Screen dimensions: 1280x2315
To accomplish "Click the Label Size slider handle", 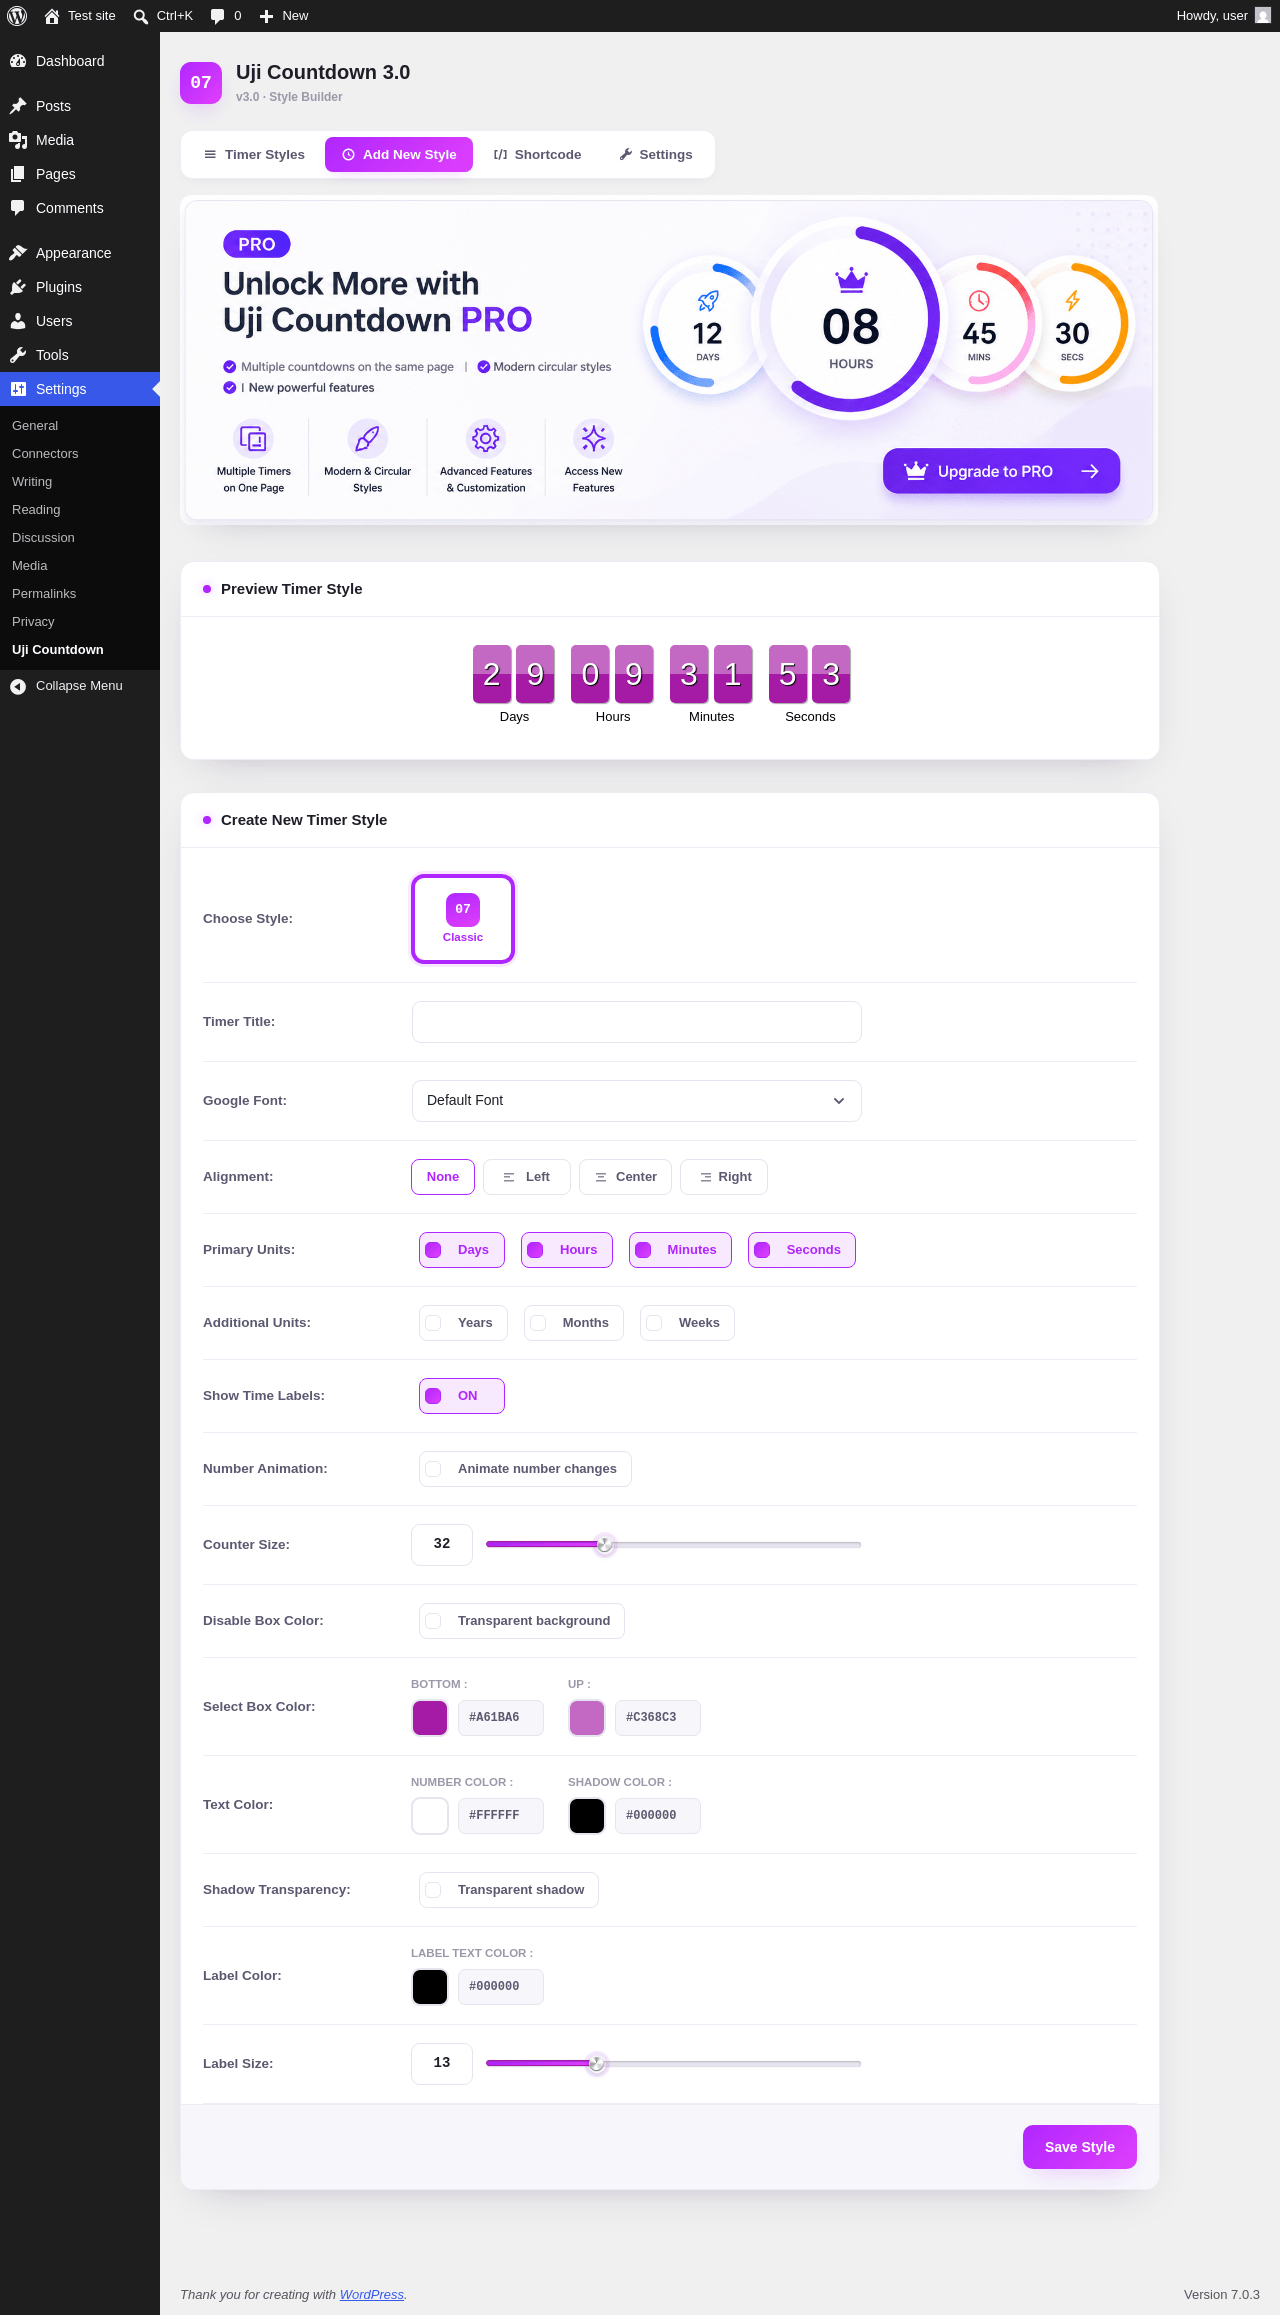I will 597,2064.
